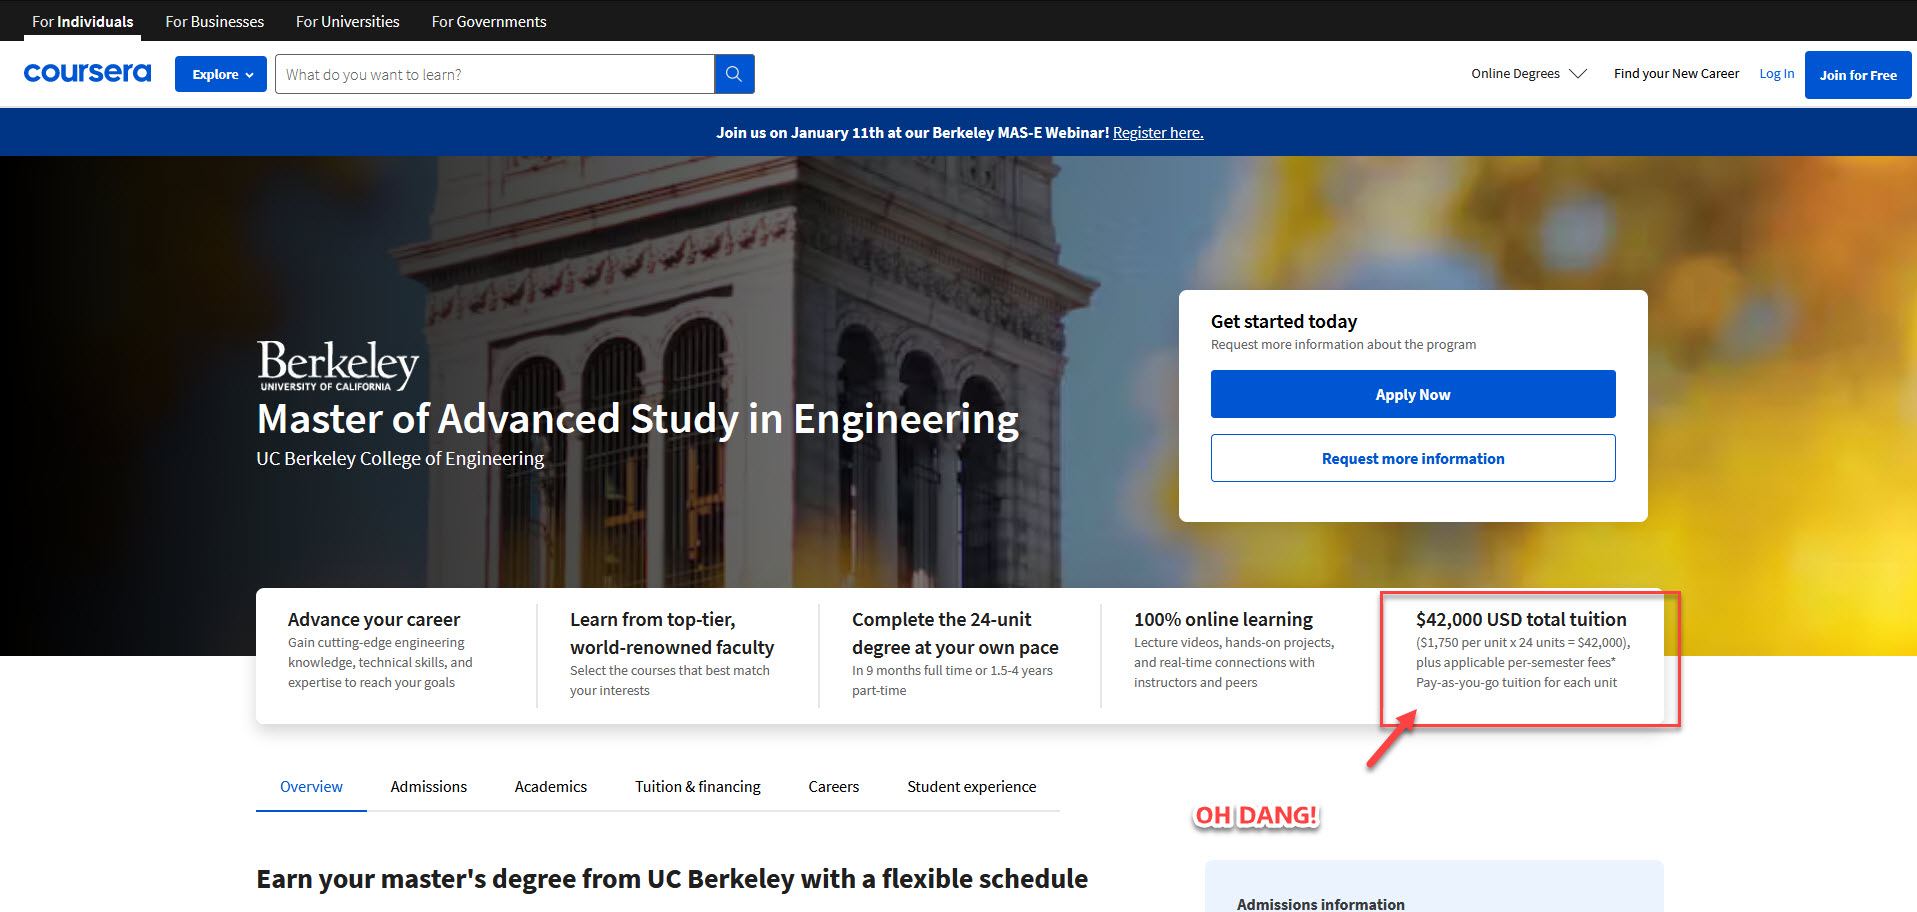The width and height of the screenshot is (1917, 912).
Task: Click 'Join us on January 11th' banner text
Action: tap(912, 133)
